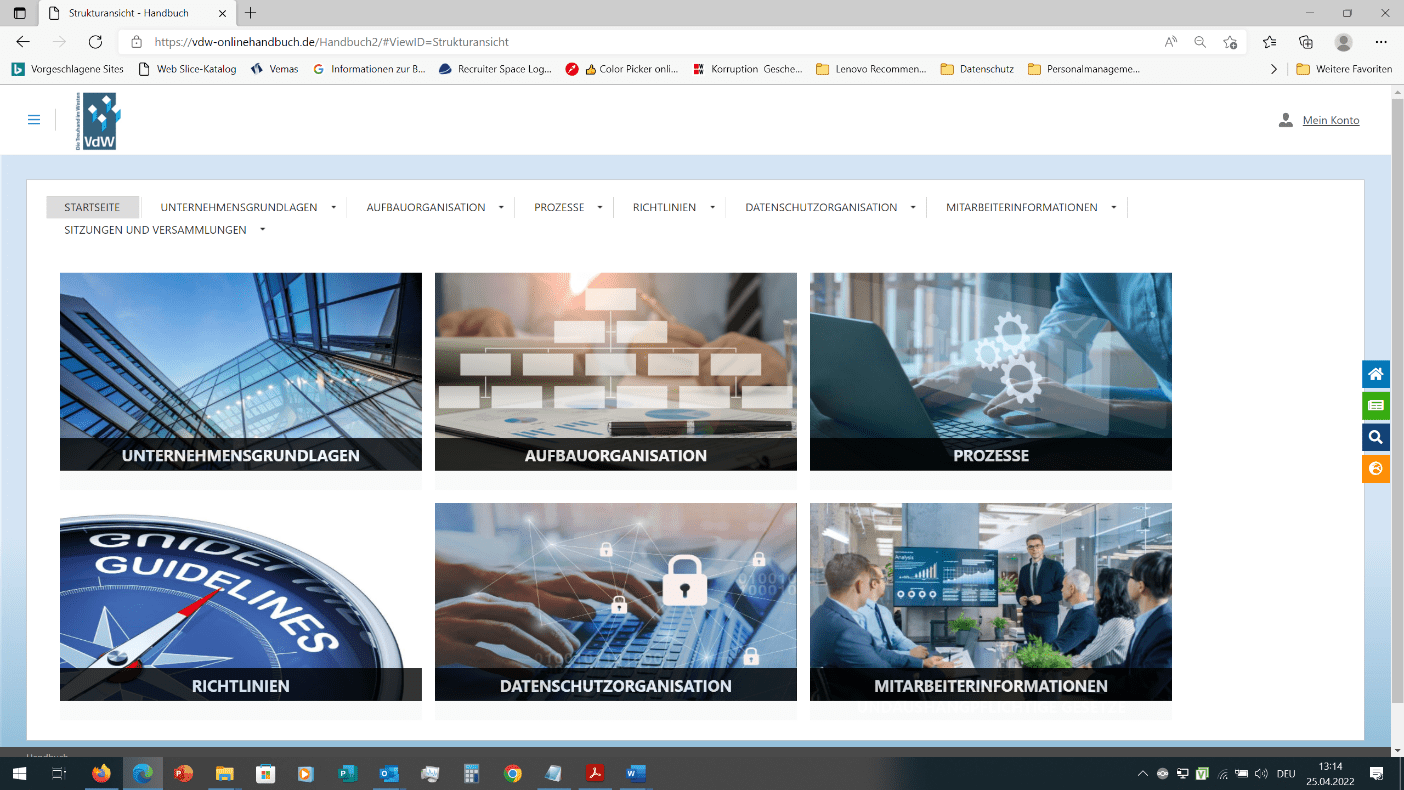Reload the page with the refresh icon
1404x790 pixels.
pos(95,42)
